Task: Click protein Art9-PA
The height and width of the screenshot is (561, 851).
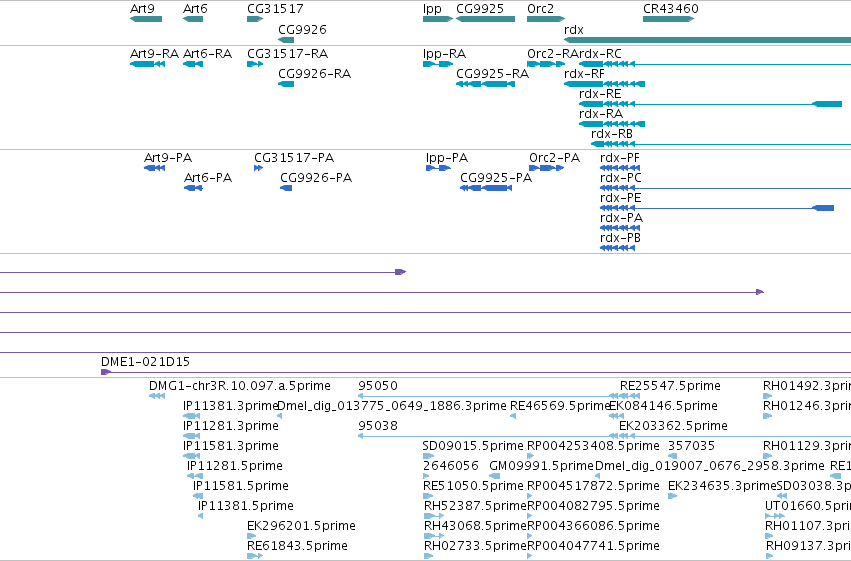Action: (154, 168)
